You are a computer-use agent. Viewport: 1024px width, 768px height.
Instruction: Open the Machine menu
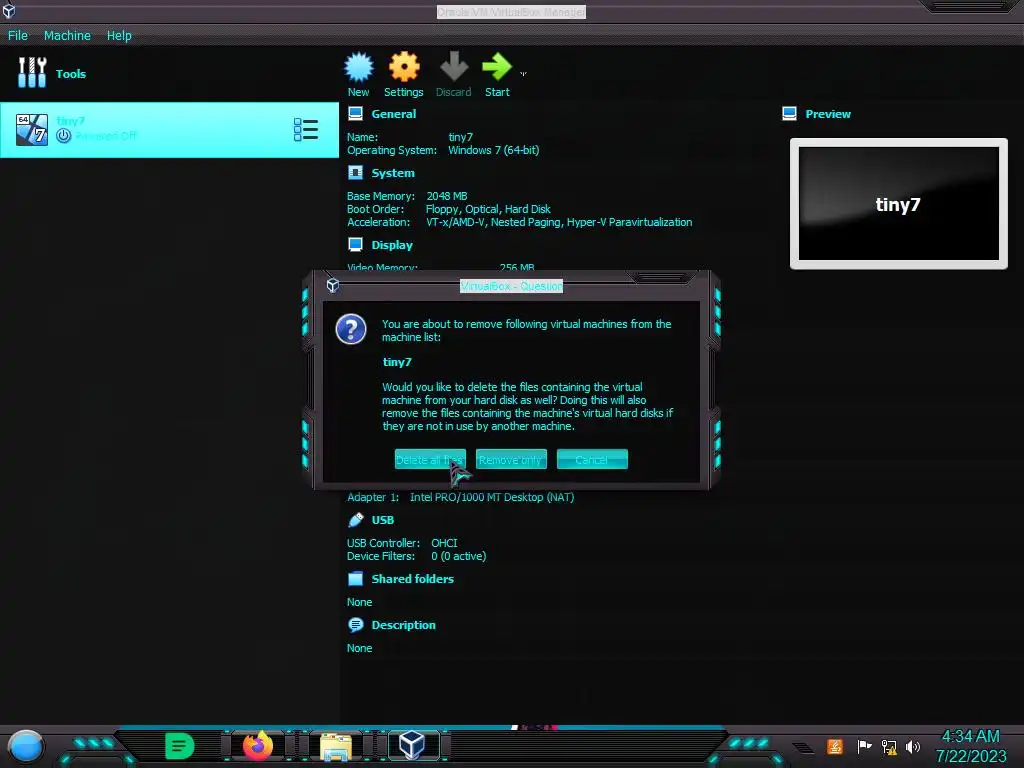[x=67, y=35]
